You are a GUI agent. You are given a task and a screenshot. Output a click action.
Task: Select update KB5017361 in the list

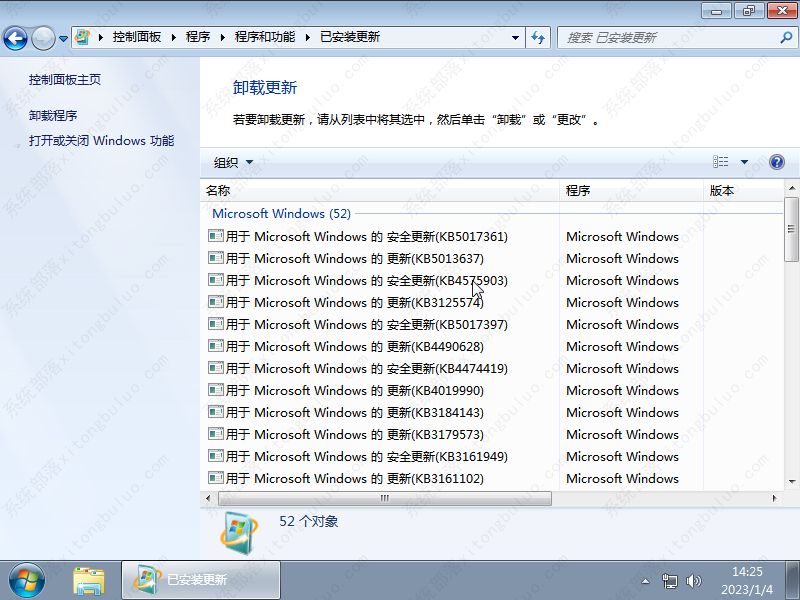(x=366, y=237)
